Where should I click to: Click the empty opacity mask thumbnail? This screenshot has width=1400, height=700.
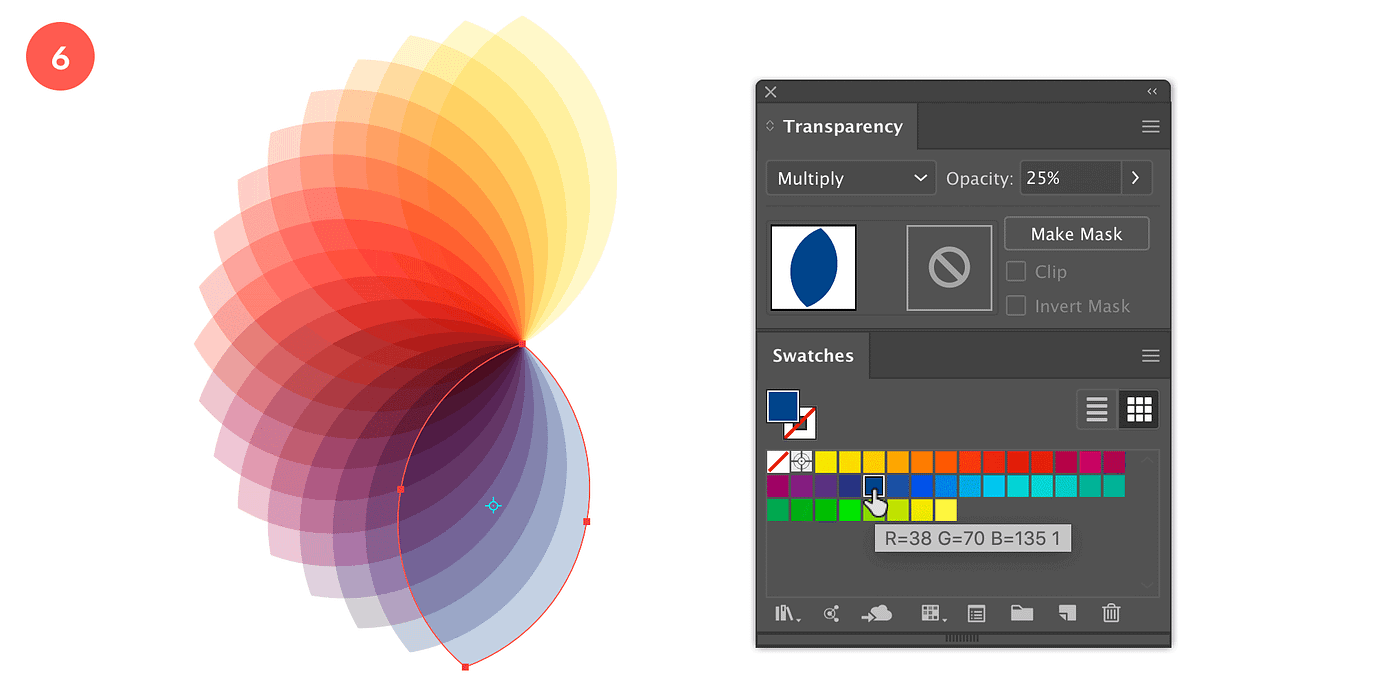[x=949, y=267]
